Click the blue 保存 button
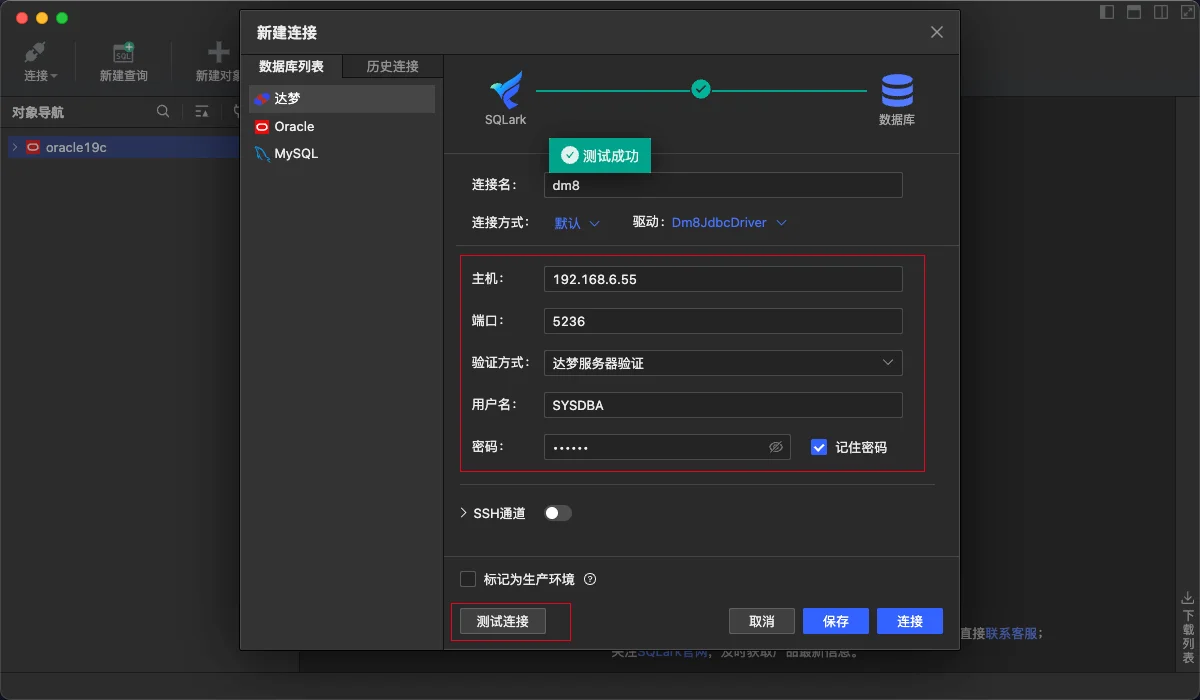Viewport: 1200px width, 700px height. [835, 621]
